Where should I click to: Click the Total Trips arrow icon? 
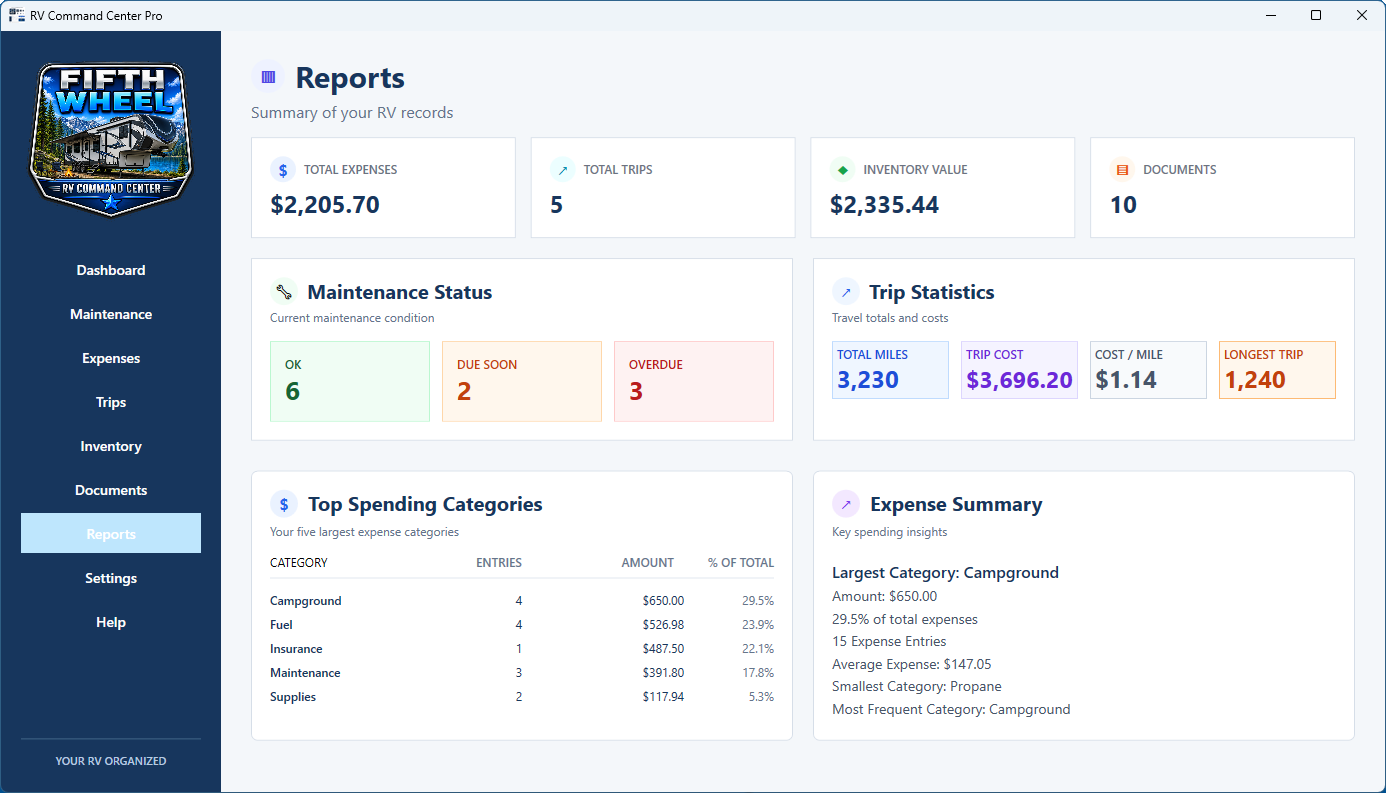(563, 170)
